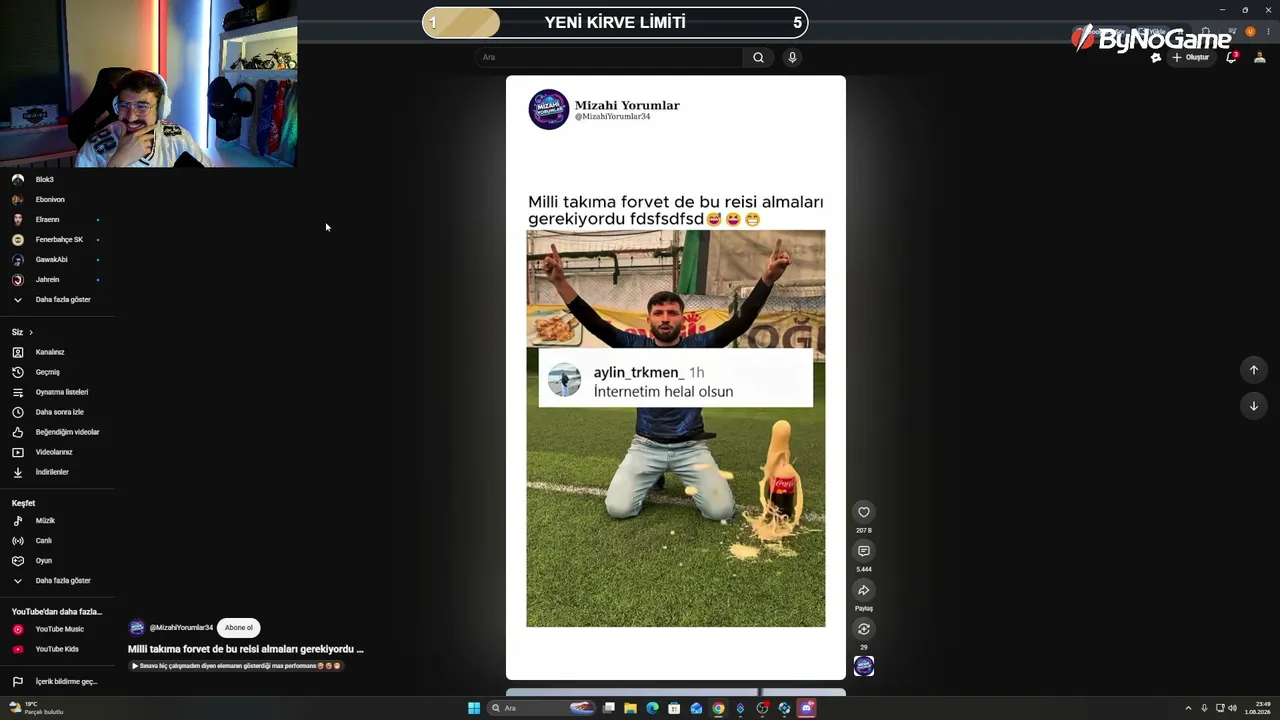
Task: Open the linked video chip under the title
Action: click(236, 666)
